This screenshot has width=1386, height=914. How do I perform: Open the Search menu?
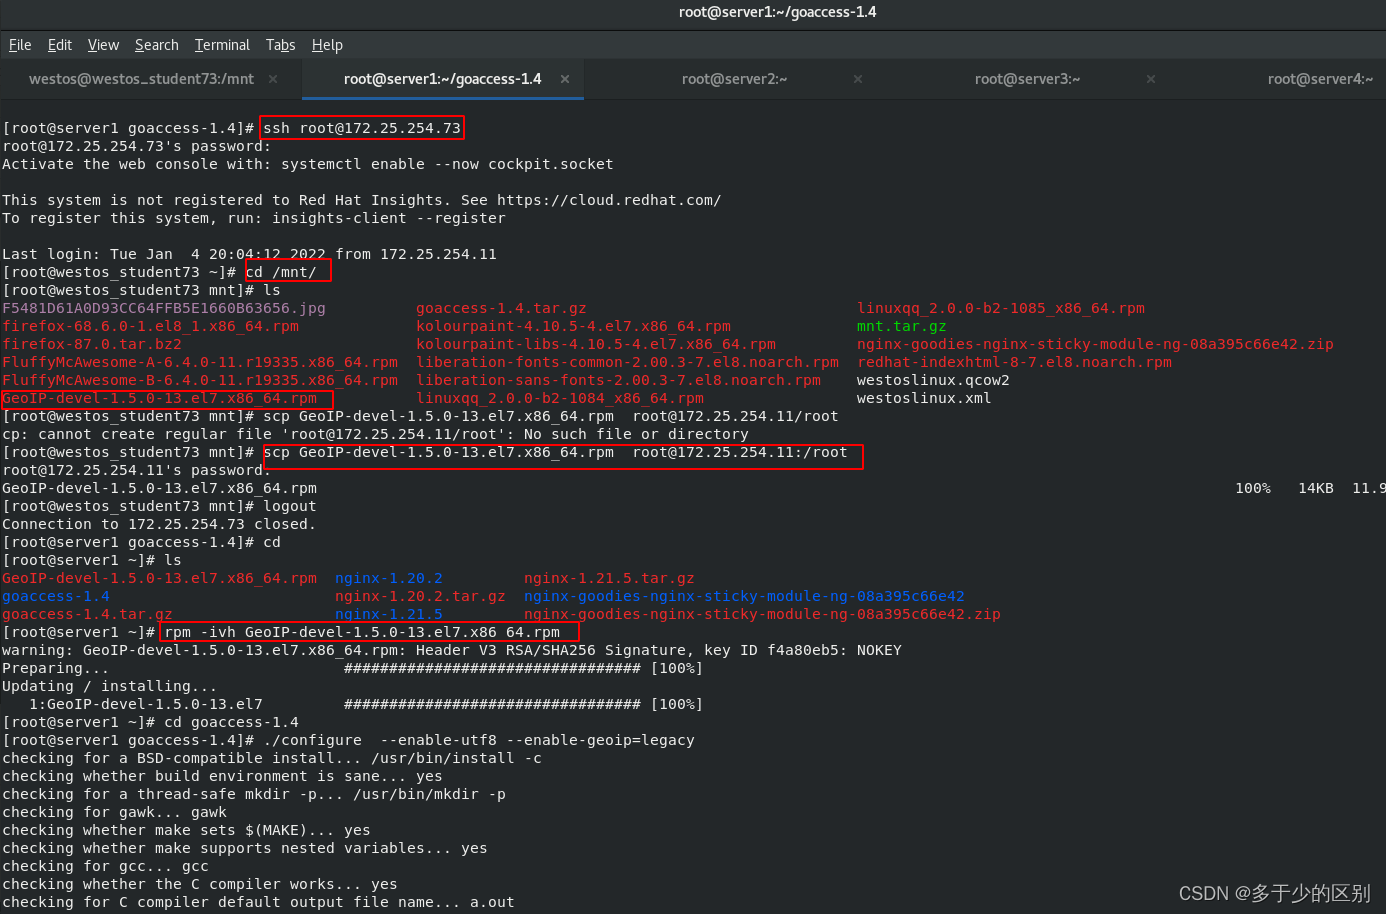point(157,45)
